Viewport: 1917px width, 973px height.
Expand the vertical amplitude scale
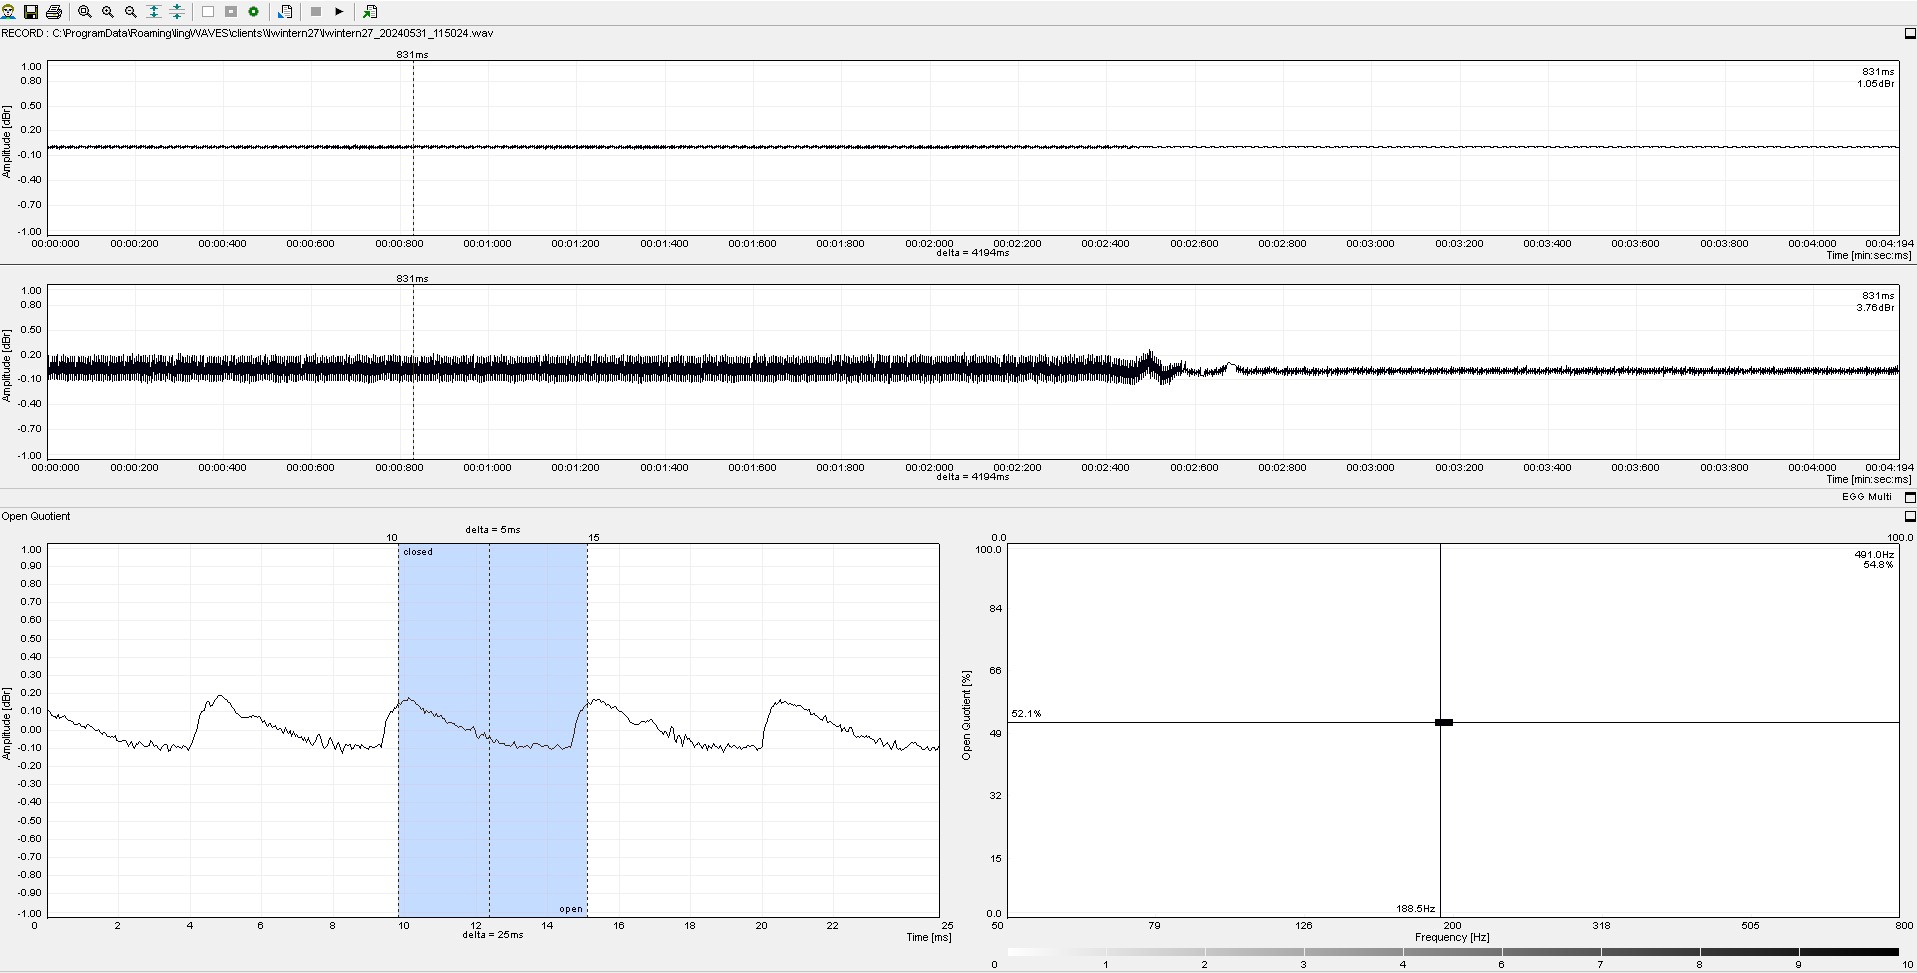point(154,12)
